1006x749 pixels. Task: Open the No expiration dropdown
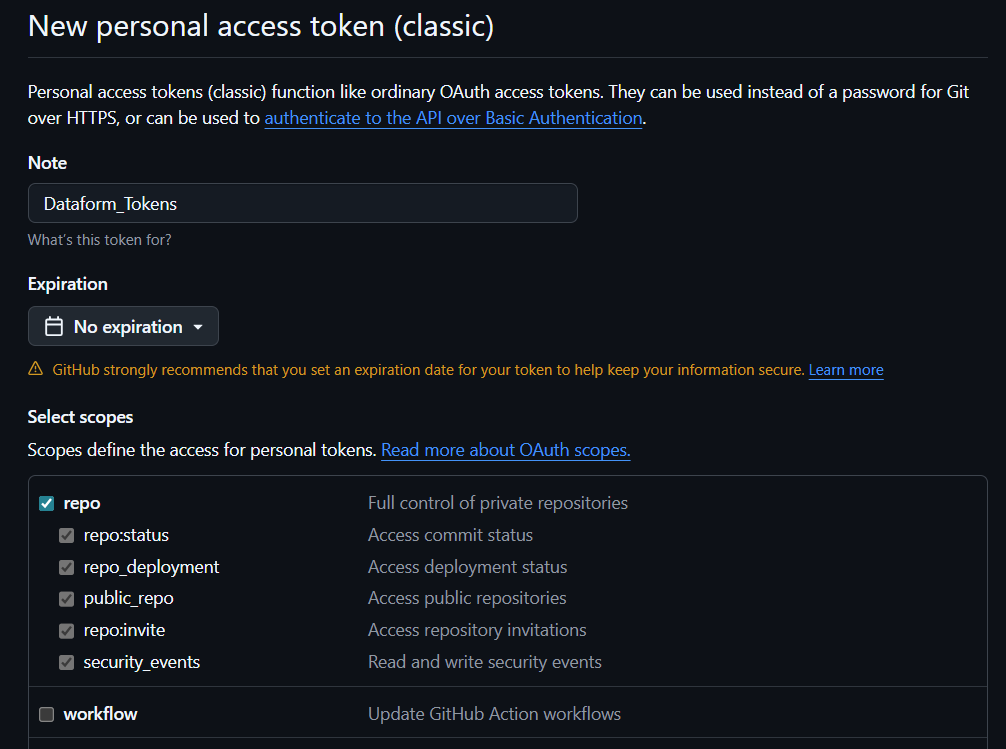pyautogui.click(x=123, y=327)
